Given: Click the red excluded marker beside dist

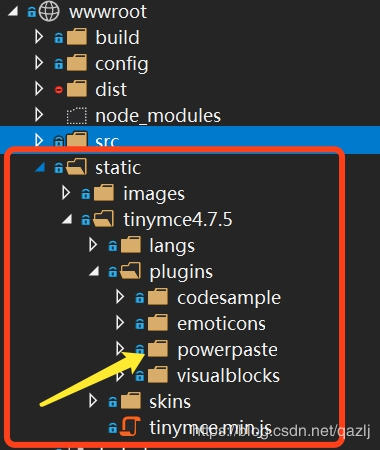Looking at the screenshot, I should tap(59, 90).
